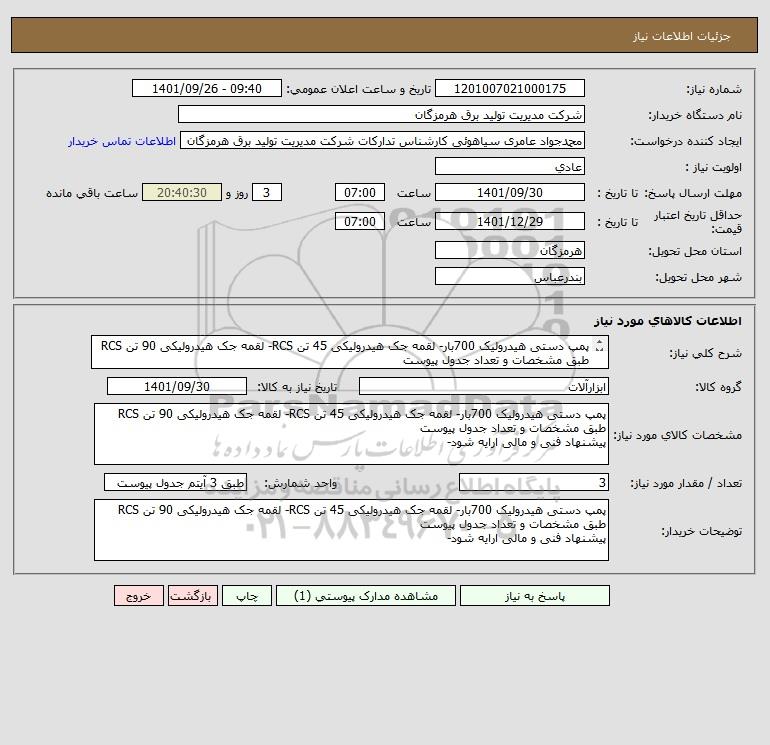Screen dimensions: 770x745
Task: Click the request creator name field
Action: [x=383, y=140]
